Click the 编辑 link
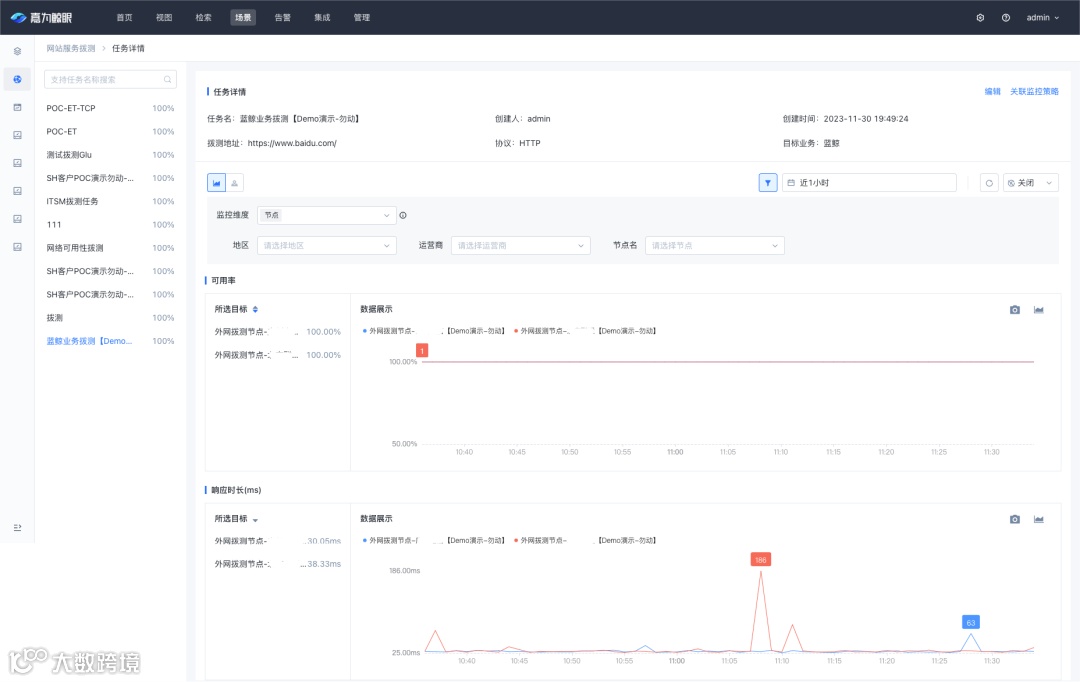 (x=992, y=92)
